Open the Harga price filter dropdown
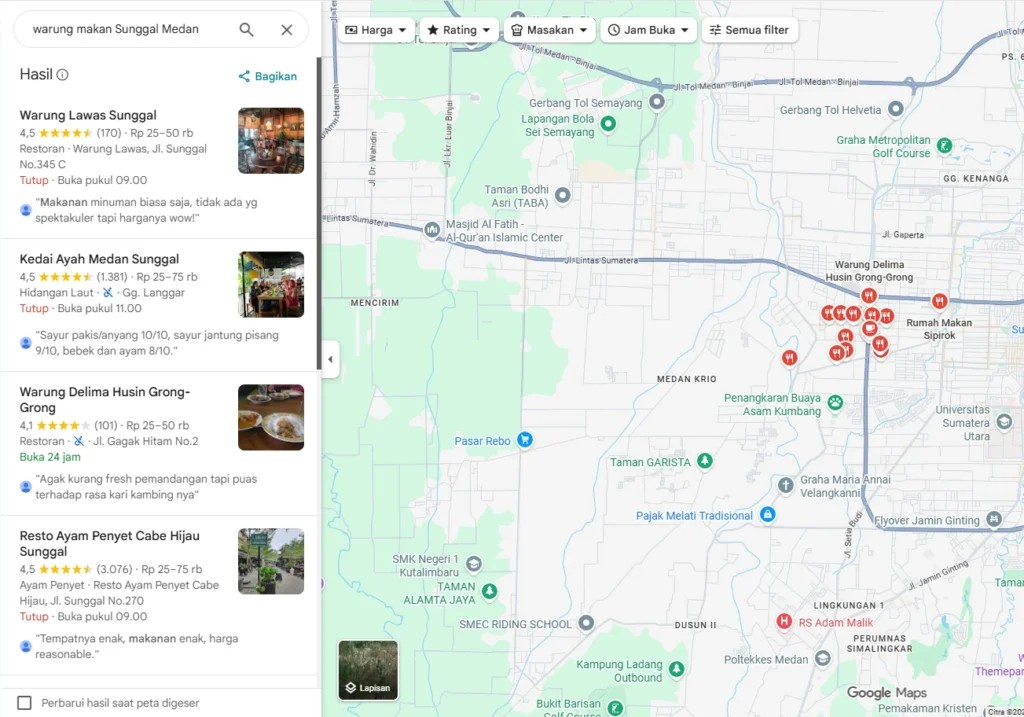This screenshot has height=717, width=1024. tap(376, 30)
